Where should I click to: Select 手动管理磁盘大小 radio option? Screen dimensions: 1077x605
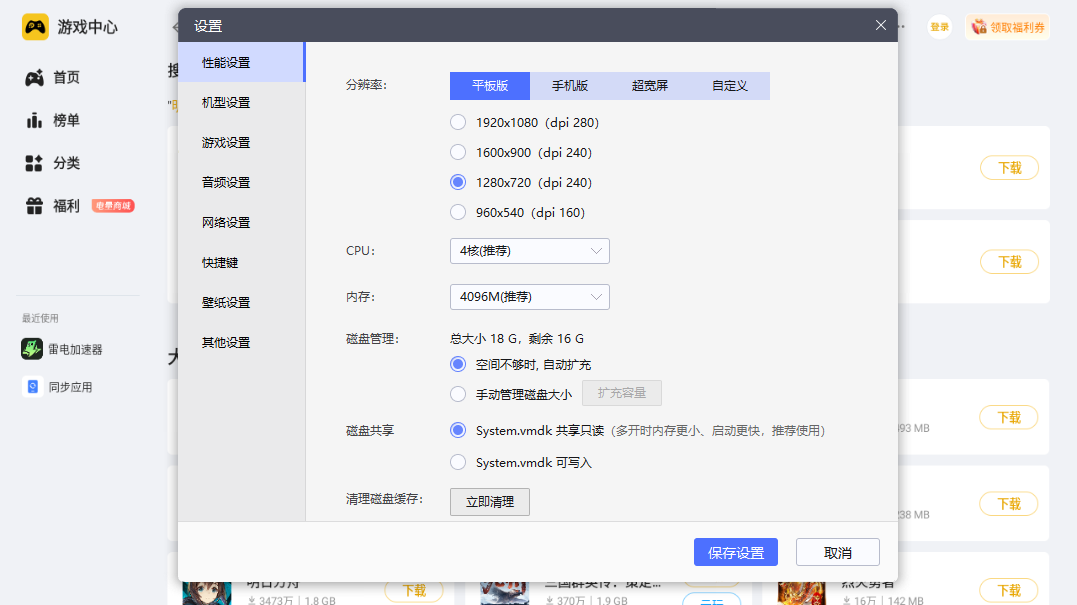pos(458,394)
